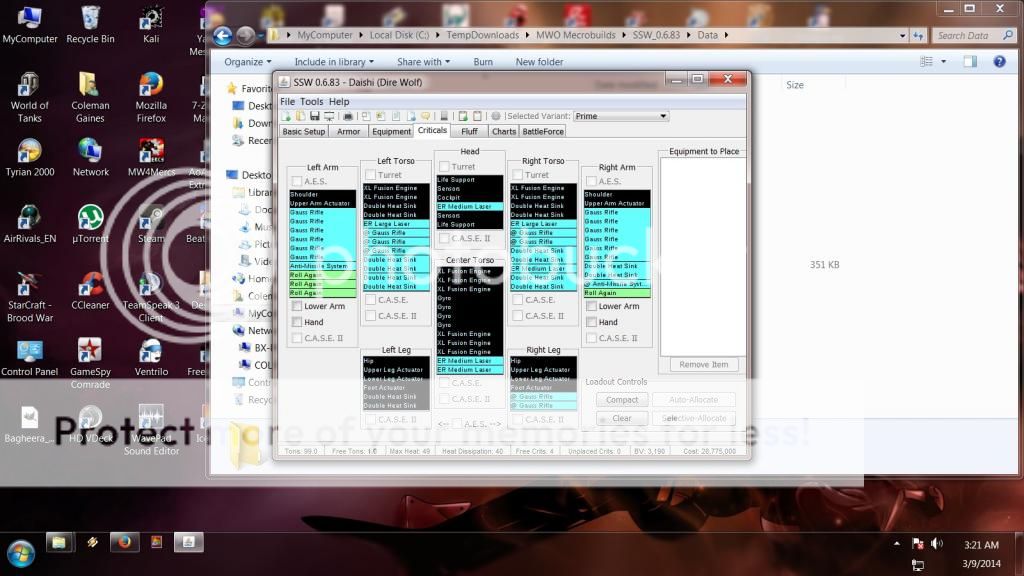This screenshot has width=1024, height=576.
Task: Toggle the Left Arm Lower Arm checkbox
Action: tap(297, 306)
